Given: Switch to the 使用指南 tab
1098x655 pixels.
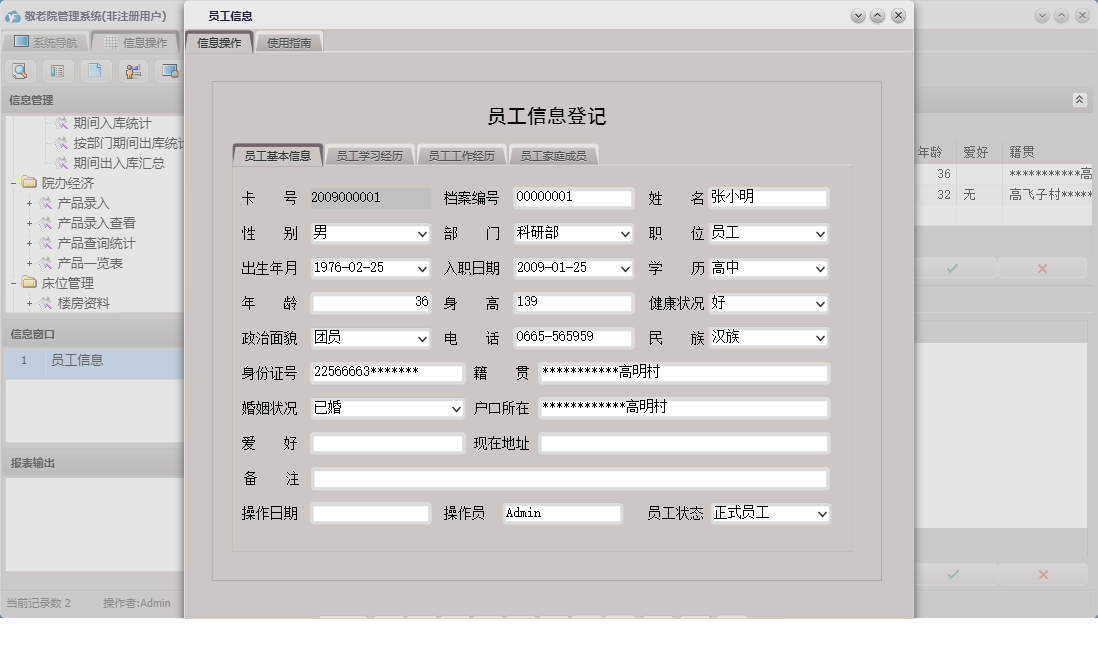Looking at the screenshot, I should [x=289, y=42].
